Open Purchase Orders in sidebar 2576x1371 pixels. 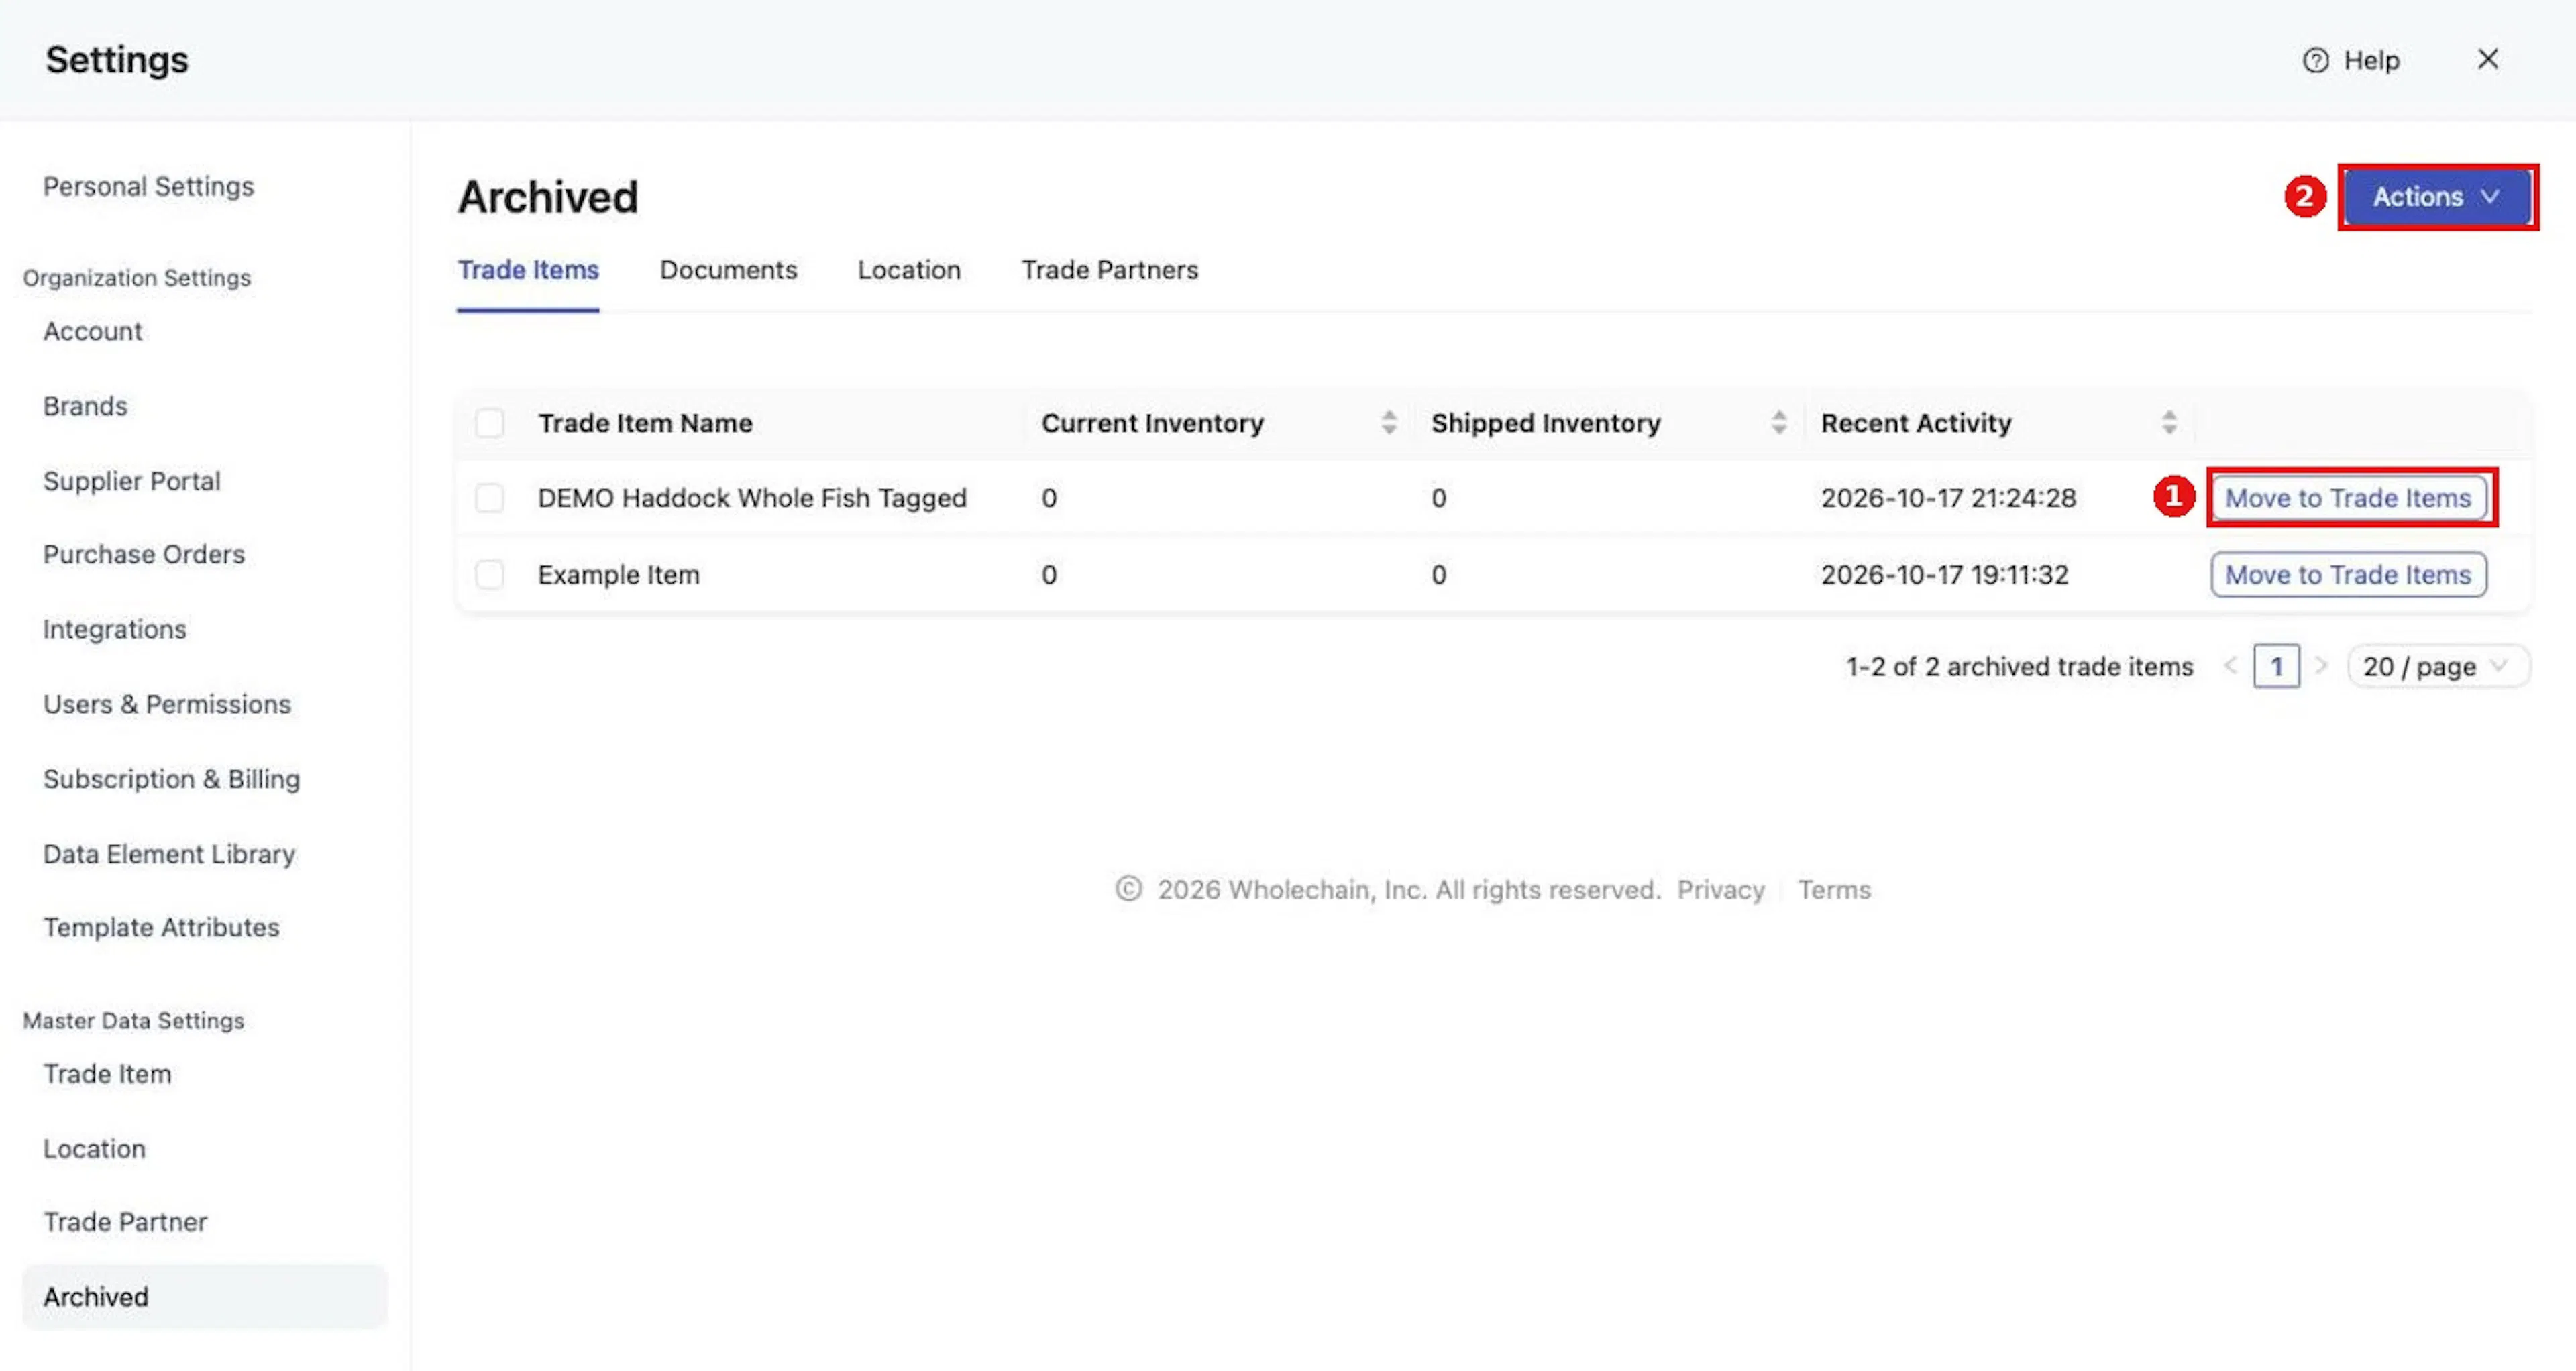pyautogui.click(x=143, y=555)
